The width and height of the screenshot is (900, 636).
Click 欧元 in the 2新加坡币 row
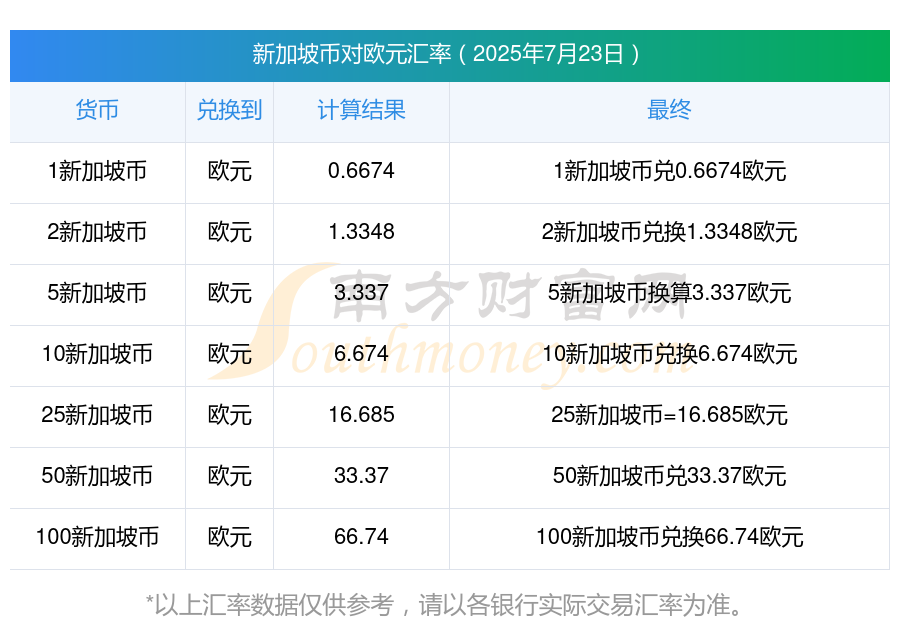pos(229,232)
